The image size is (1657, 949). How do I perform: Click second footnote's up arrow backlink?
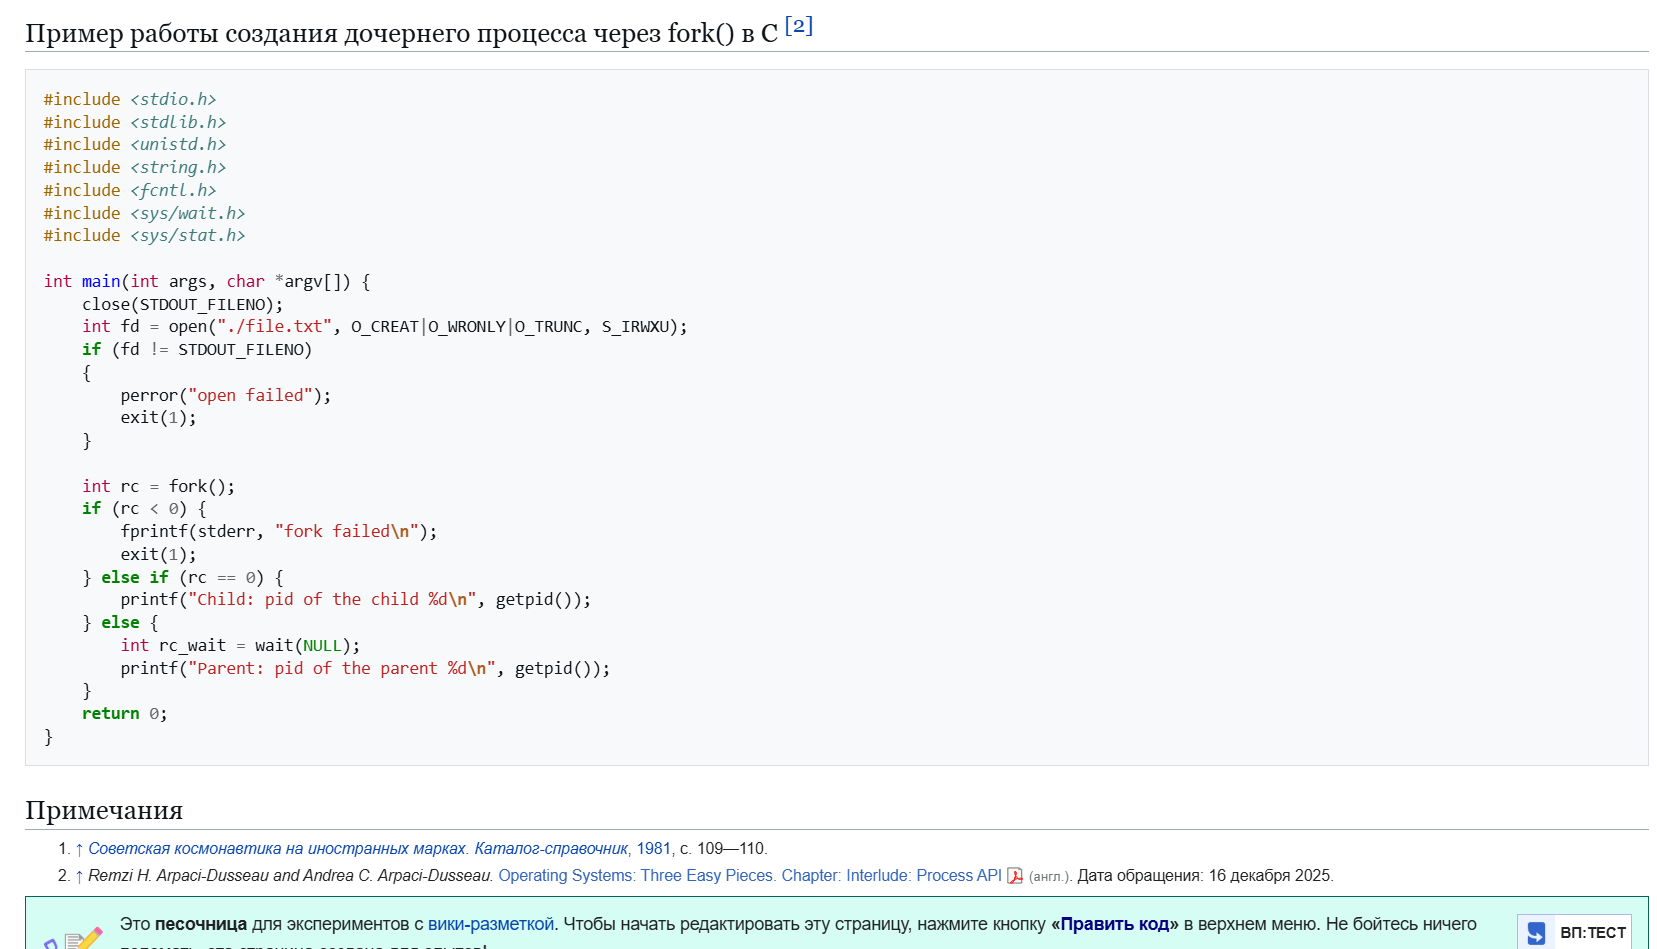[79, 876]
